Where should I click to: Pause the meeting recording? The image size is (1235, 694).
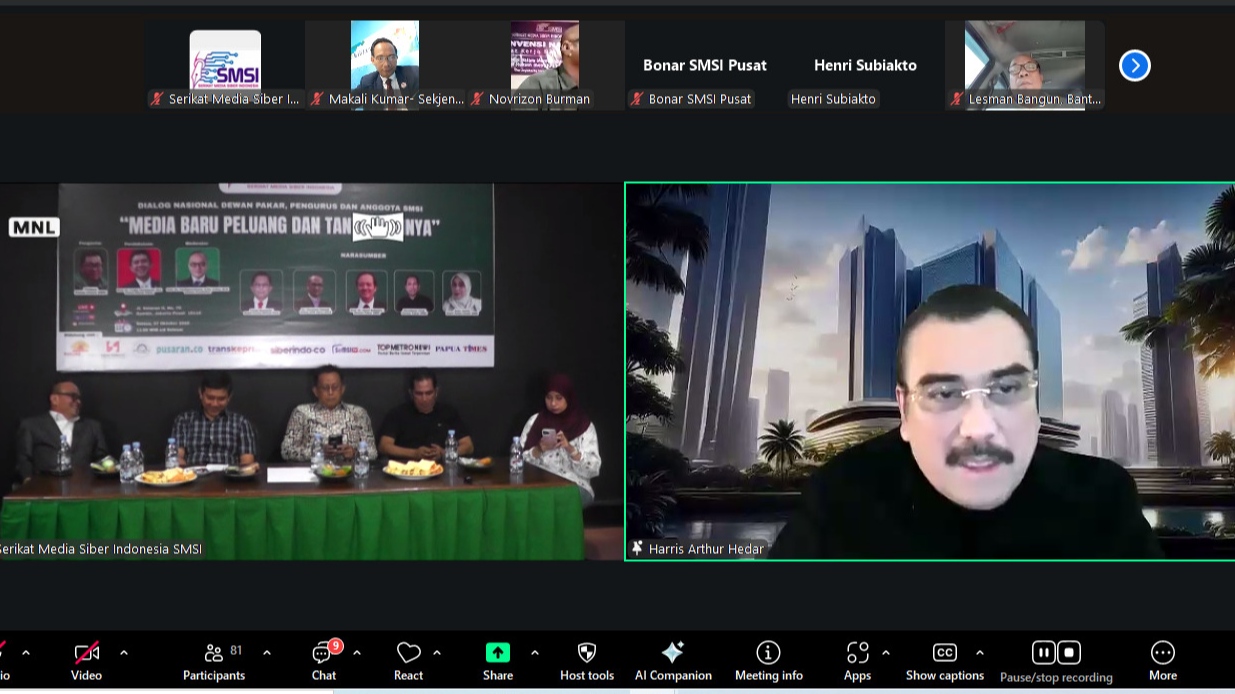point(1043,652)
